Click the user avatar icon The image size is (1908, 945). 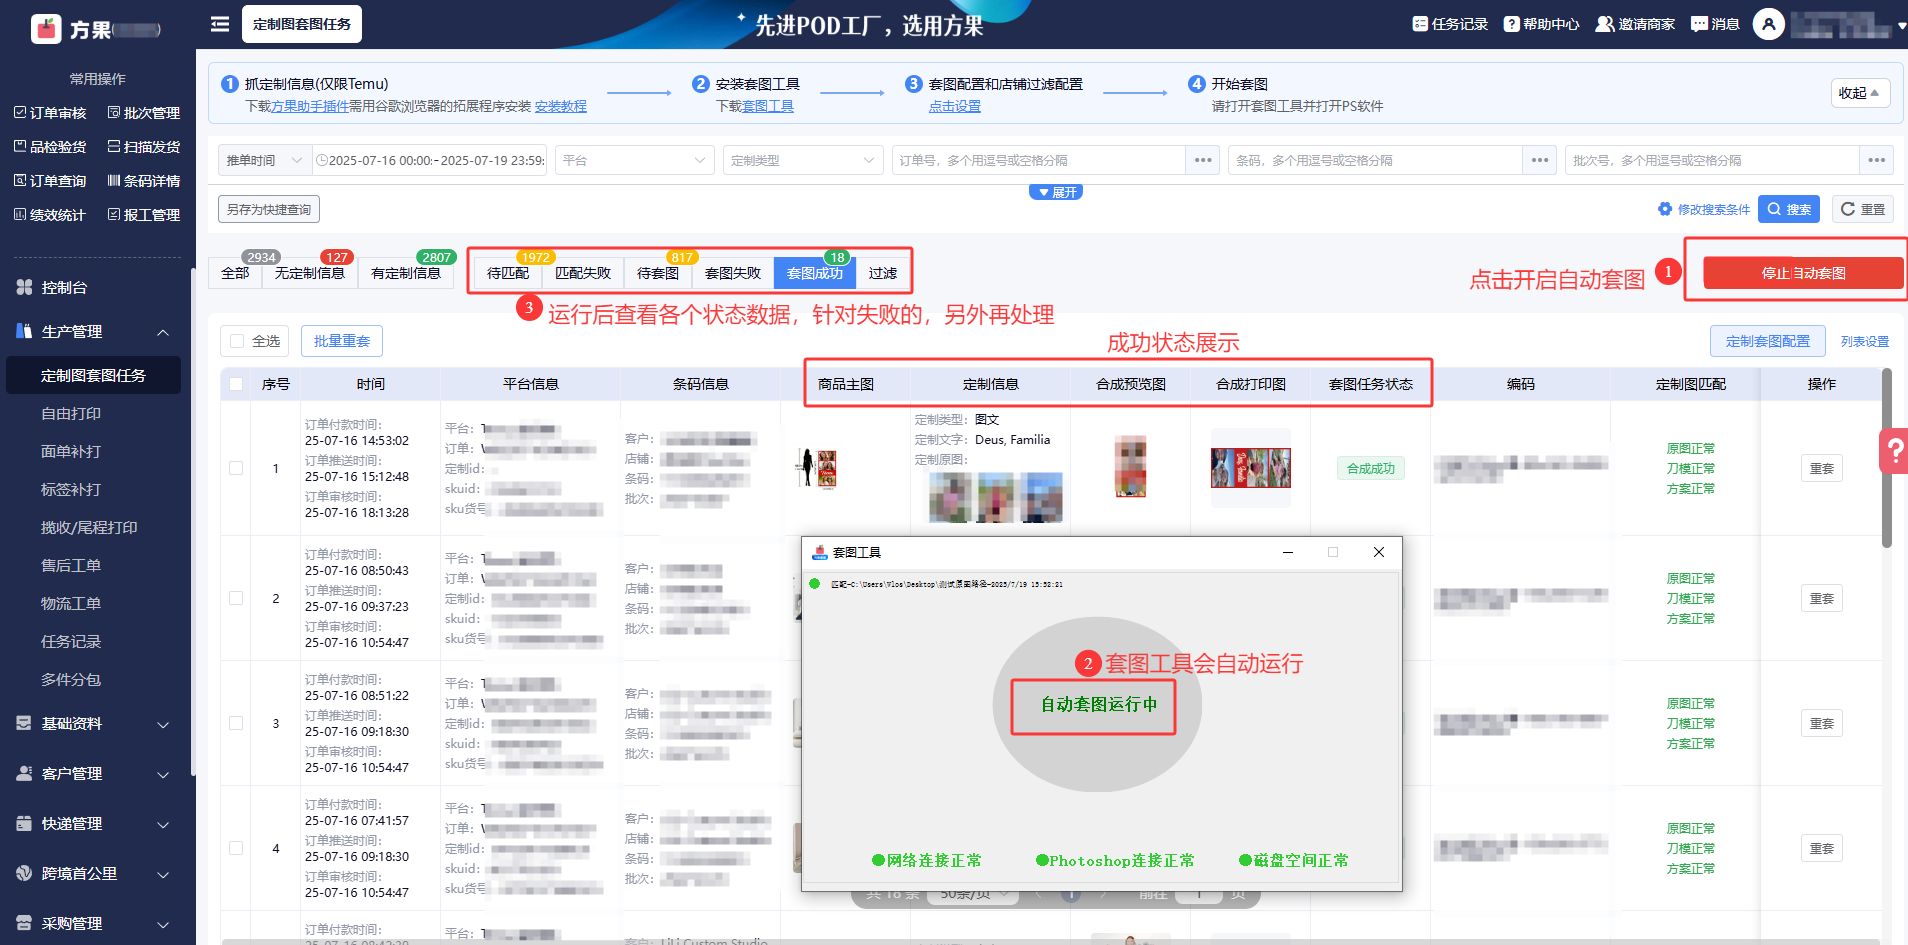coord(1769,24)
